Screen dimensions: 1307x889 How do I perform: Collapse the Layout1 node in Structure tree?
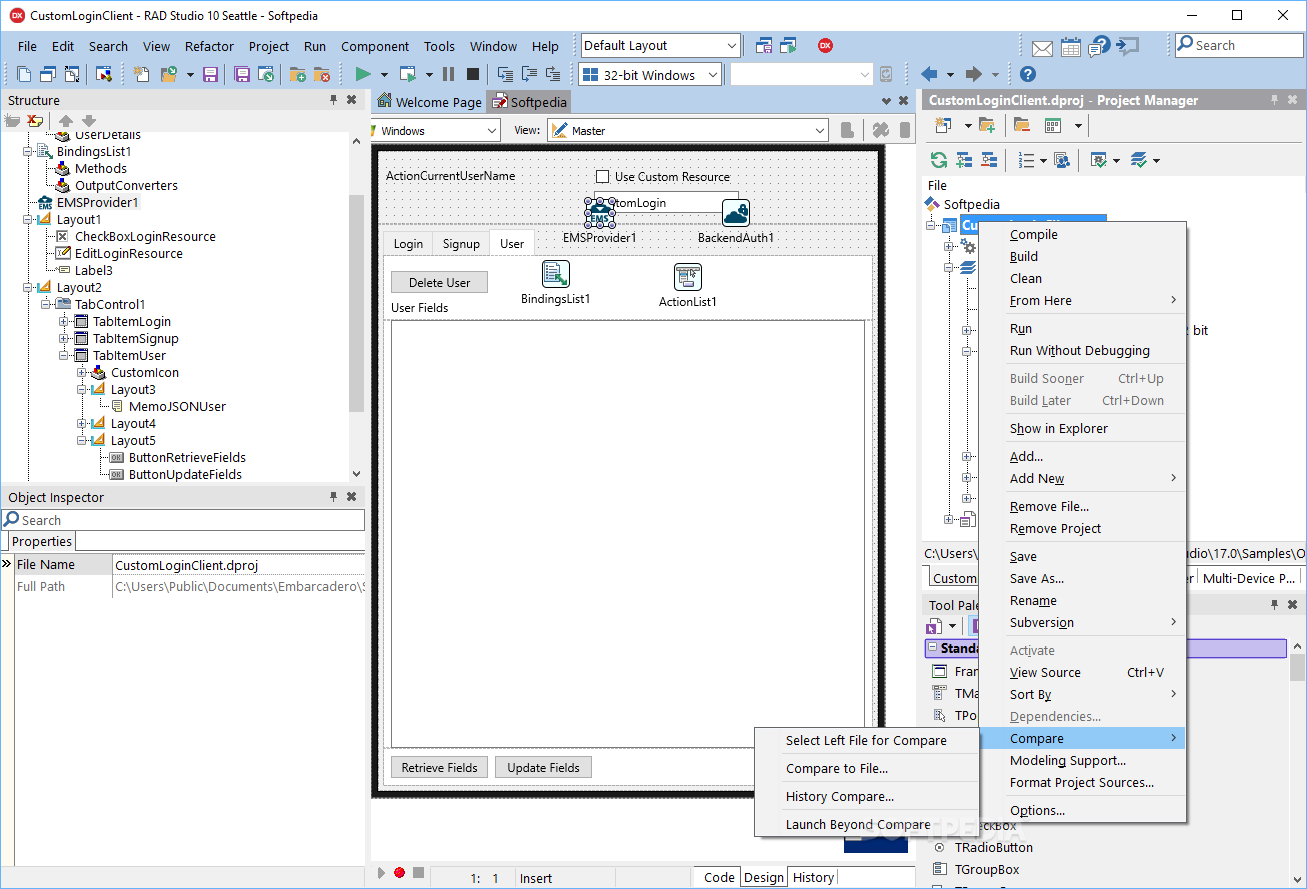tap(29, 219)
